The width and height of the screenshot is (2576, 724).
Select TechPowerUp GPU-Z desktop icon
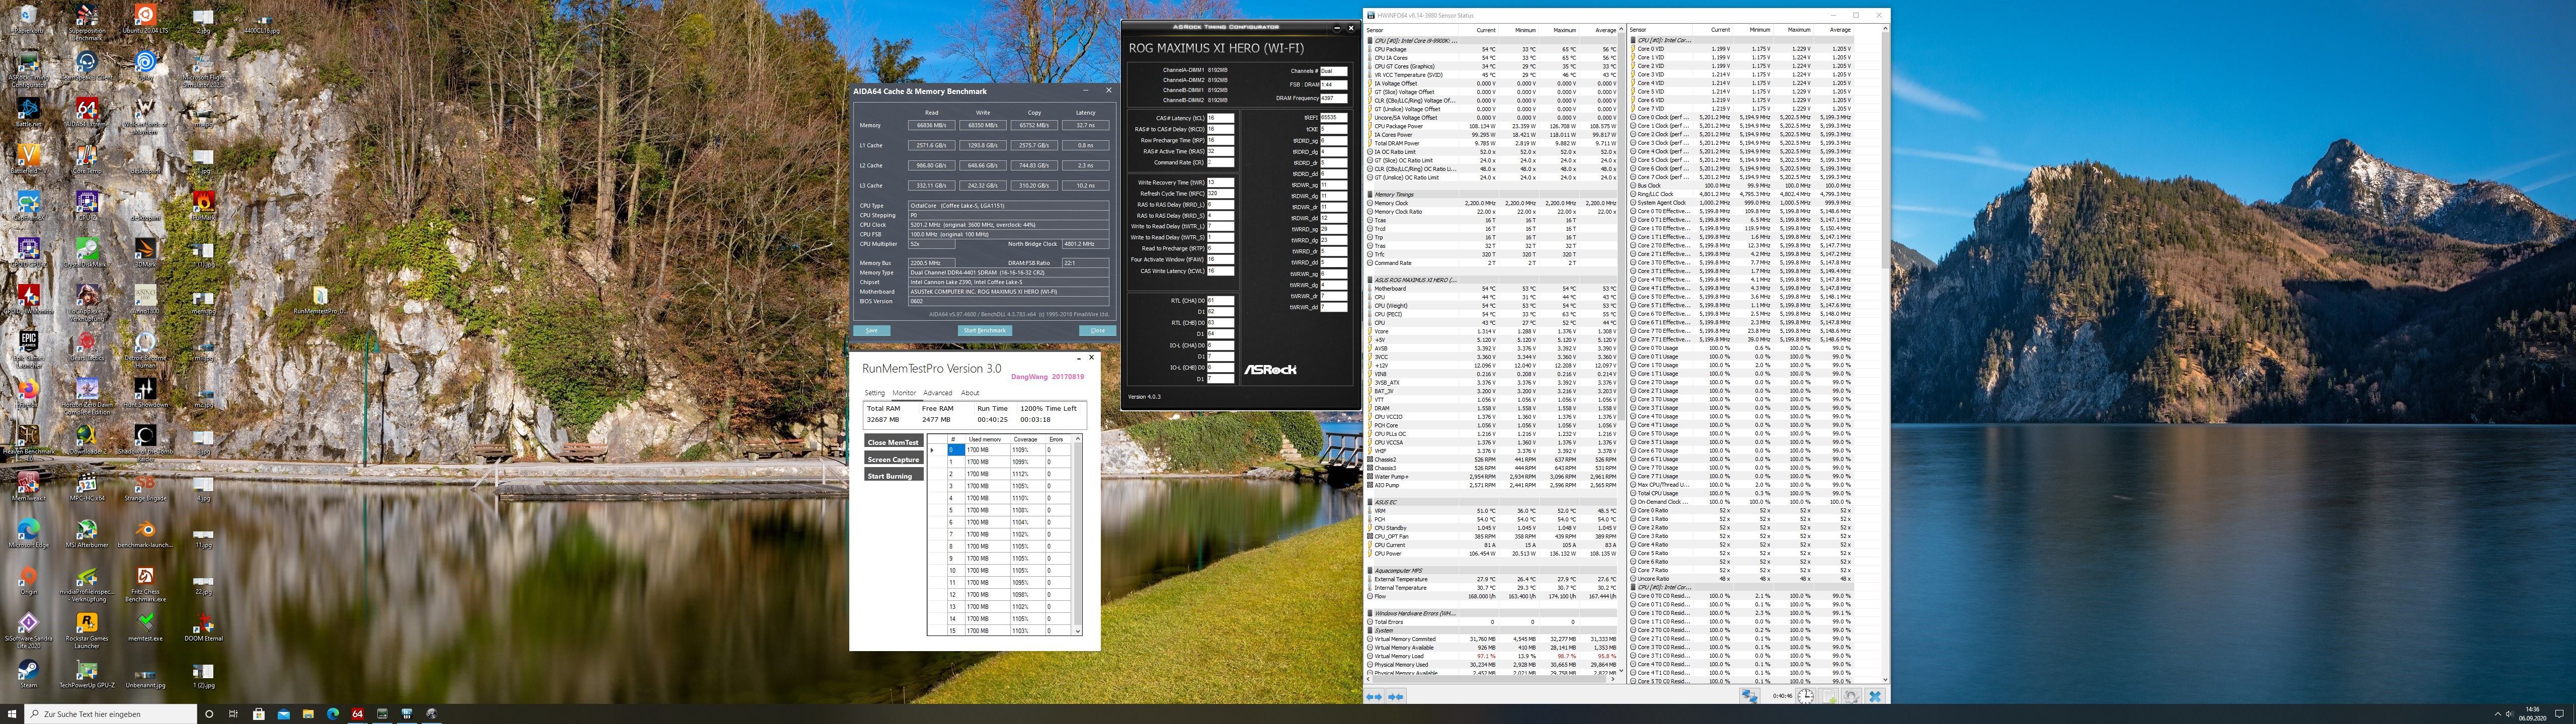86,673
